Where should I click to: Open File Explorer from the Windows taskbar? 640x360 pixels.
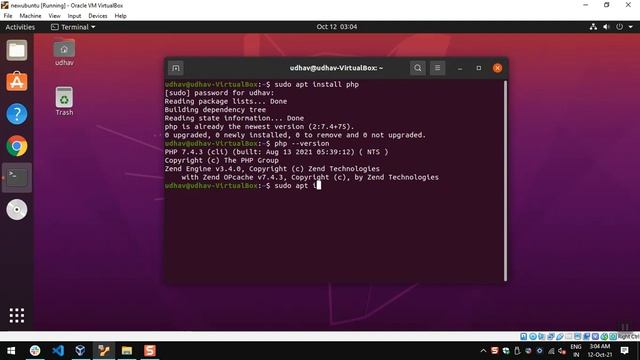pos(127,351)
